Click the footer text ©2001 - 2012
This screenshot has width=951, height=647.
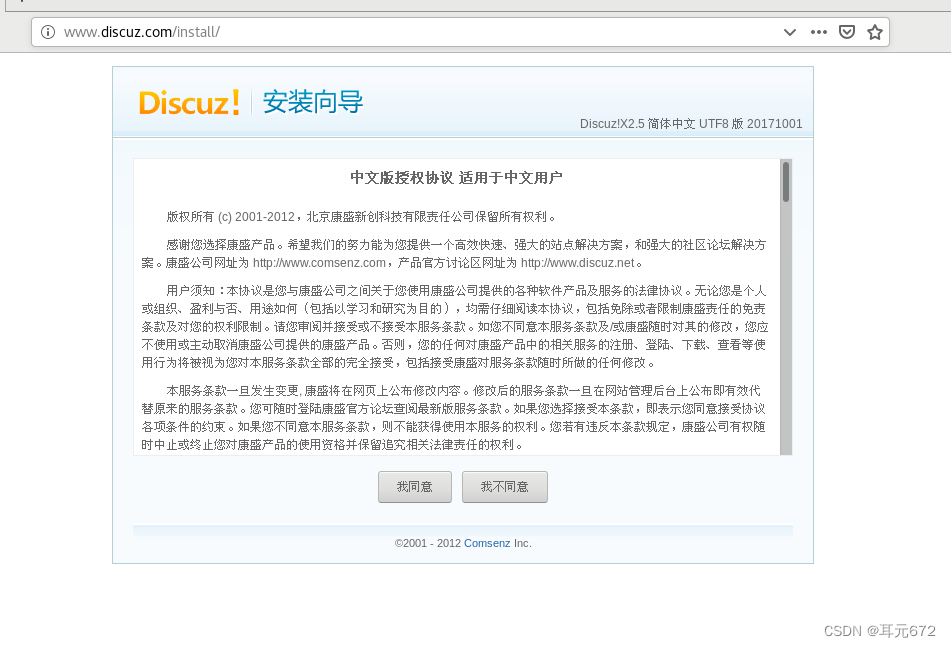click(x=428, y=543)
